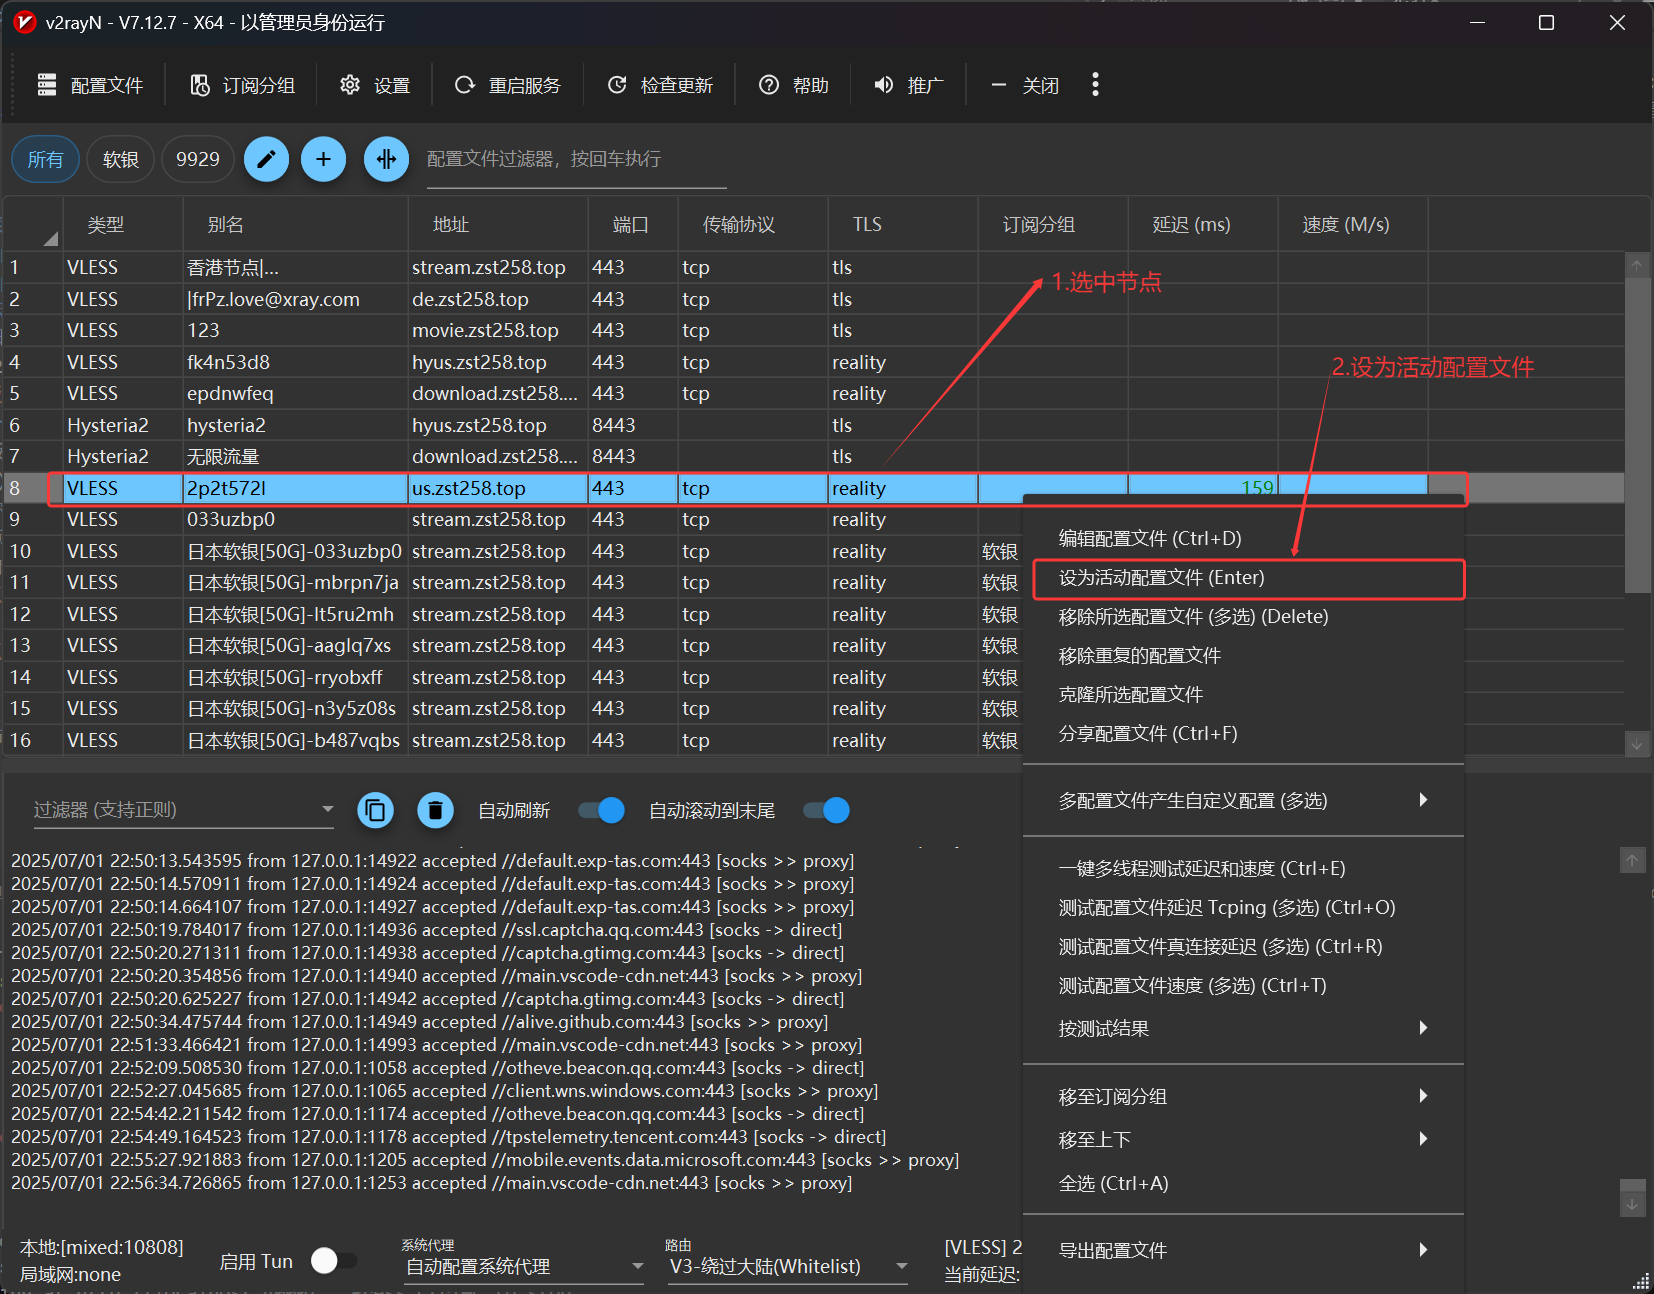
Task: Select the 软银 subscription group tab
Action: click(121, 159)
